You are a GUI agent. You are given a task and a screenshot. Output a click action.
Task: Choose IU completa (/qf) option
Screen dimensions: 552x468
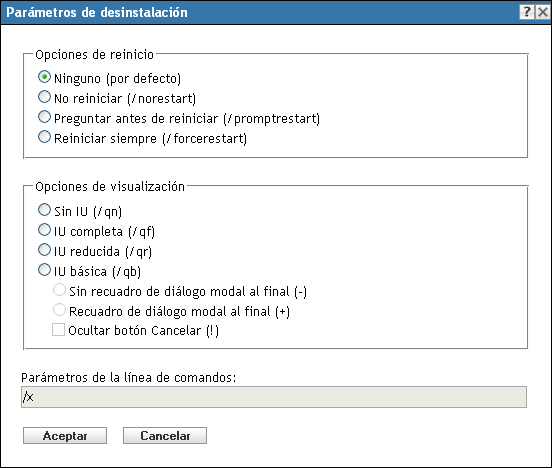(44, 230)
